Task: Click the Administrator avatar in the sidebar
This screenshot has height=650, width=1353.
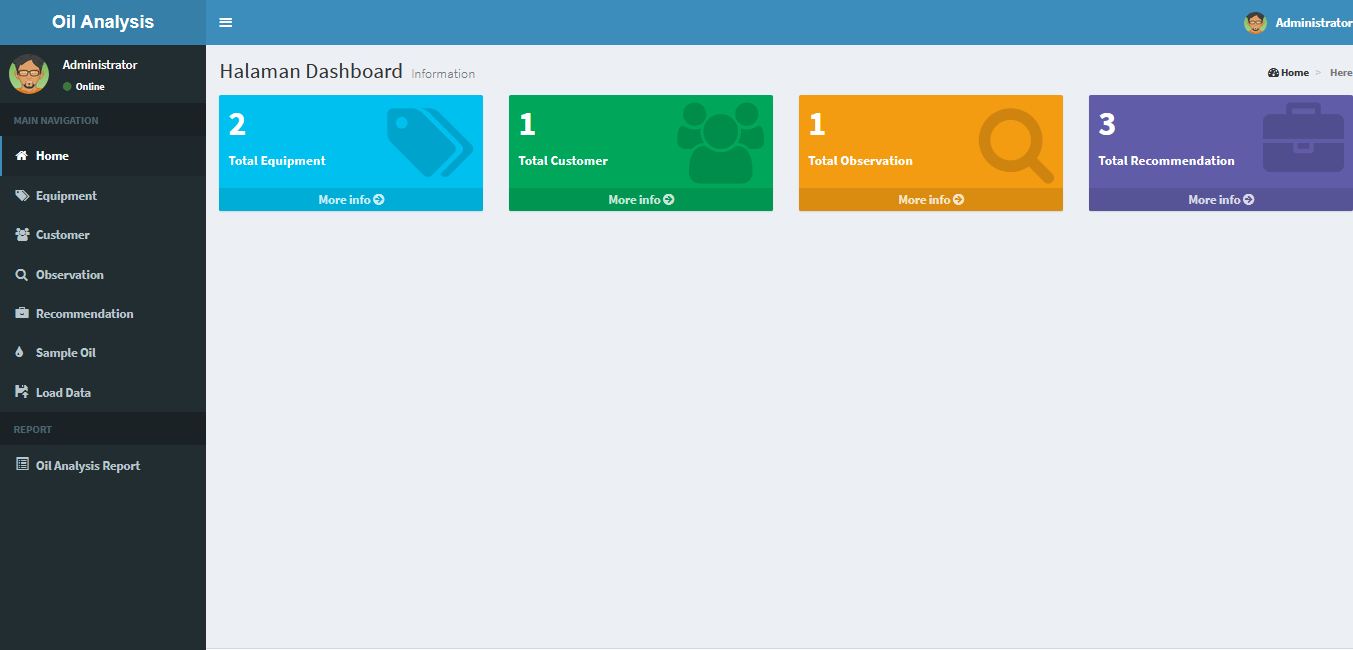Action: click(x=29, y=74)
